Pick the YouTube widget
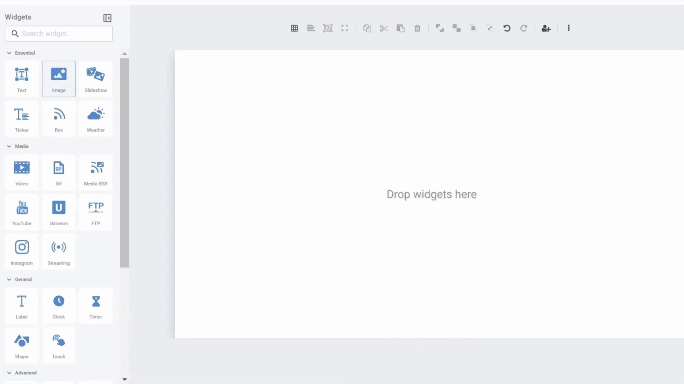The width and height of the screenshot is (684, 384). 22,212
